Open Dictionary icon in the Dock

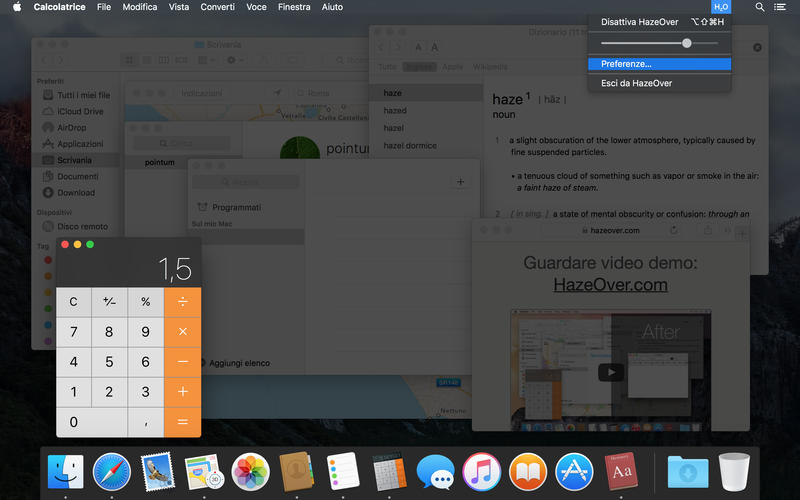621,472
